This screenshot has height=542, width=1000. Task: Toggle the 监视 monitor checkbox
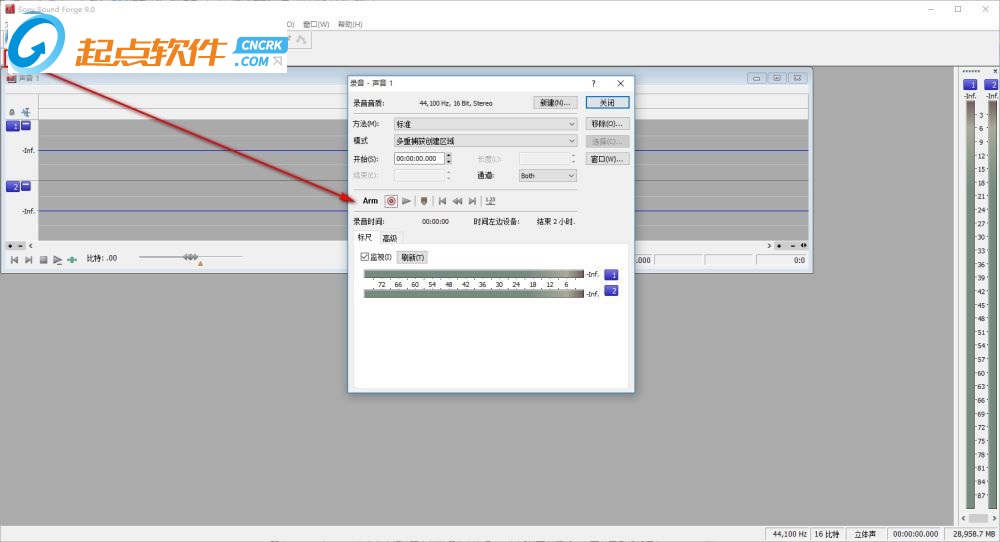click(x=365, y=257)
